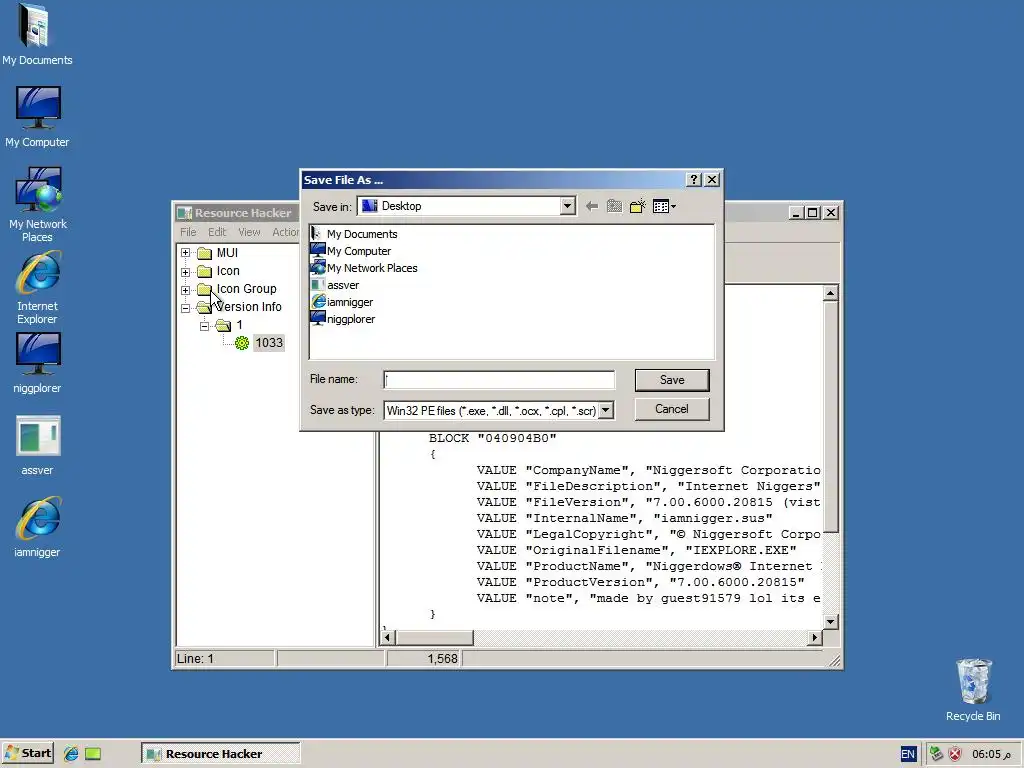The height and width of the screenshot is (768, 1024).
Task: Click the red shield security tray icon
Action: 955,754
